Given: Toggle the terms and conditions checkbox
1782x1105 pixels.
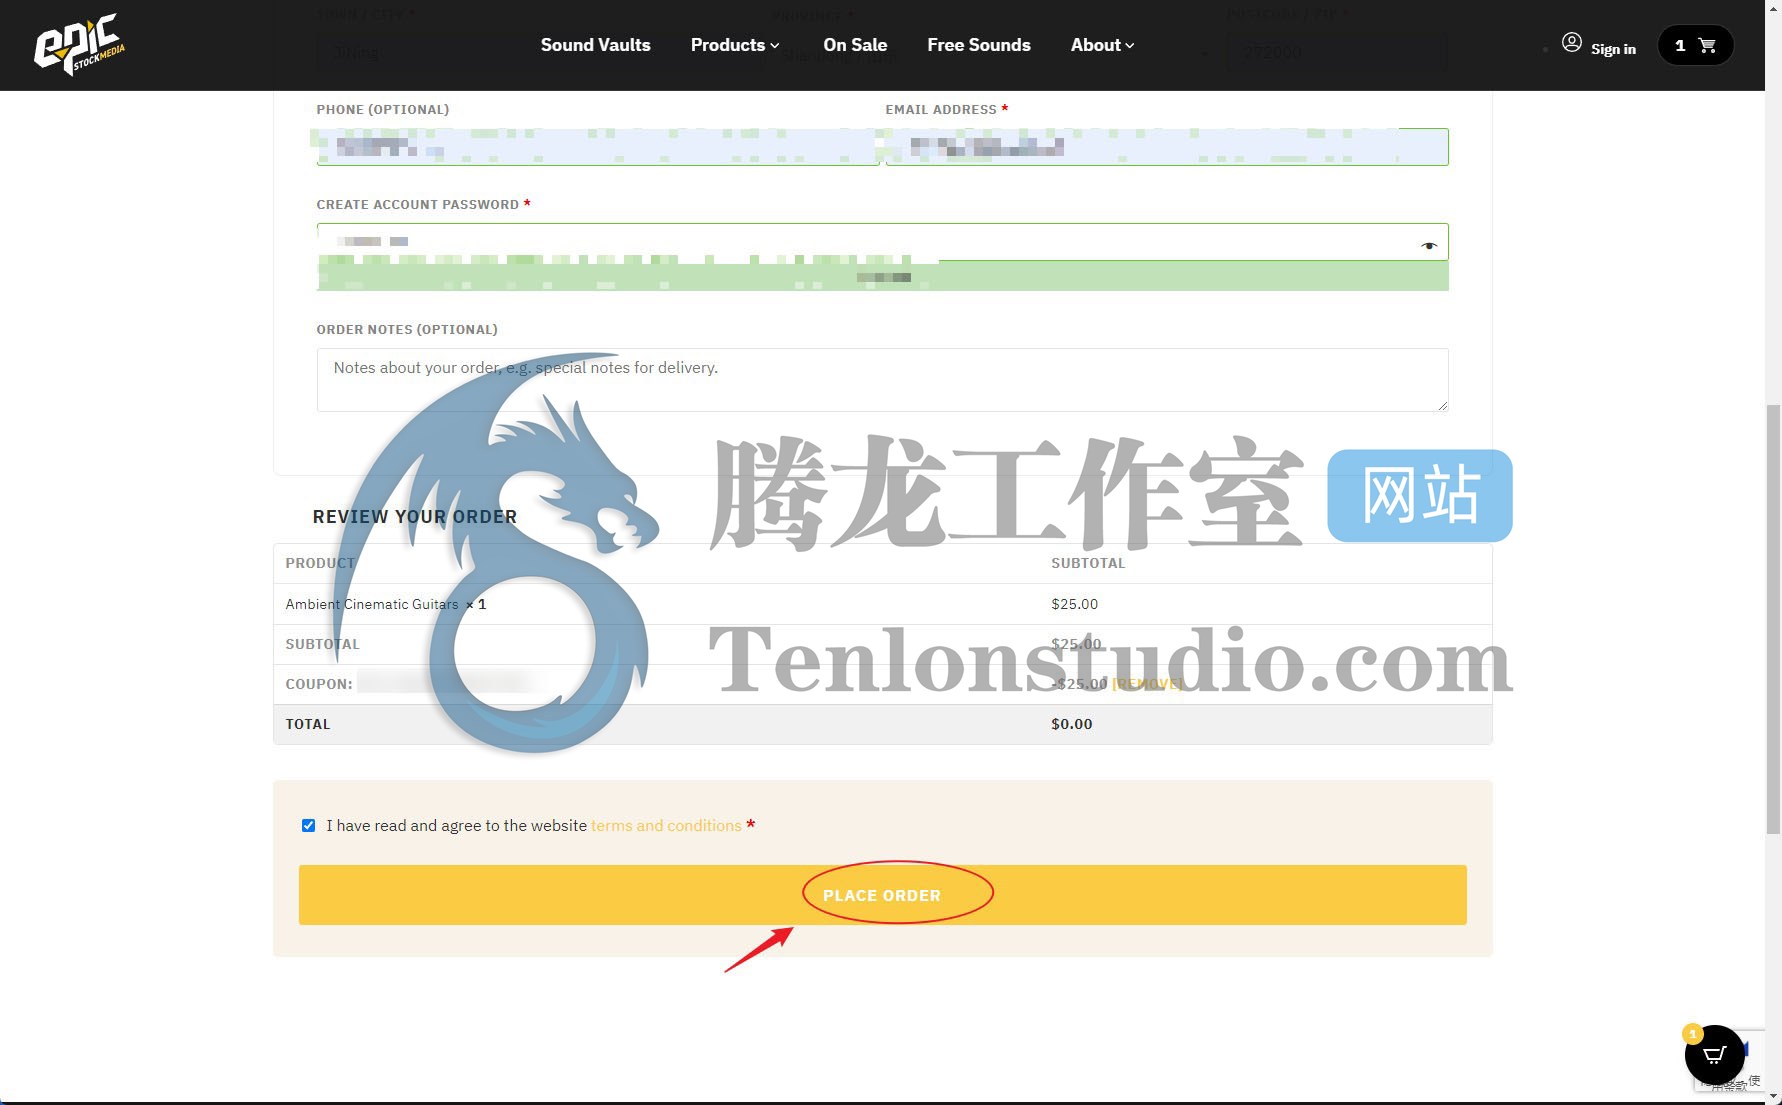Looking at the screenshot, I should click(x=308, y=825).
